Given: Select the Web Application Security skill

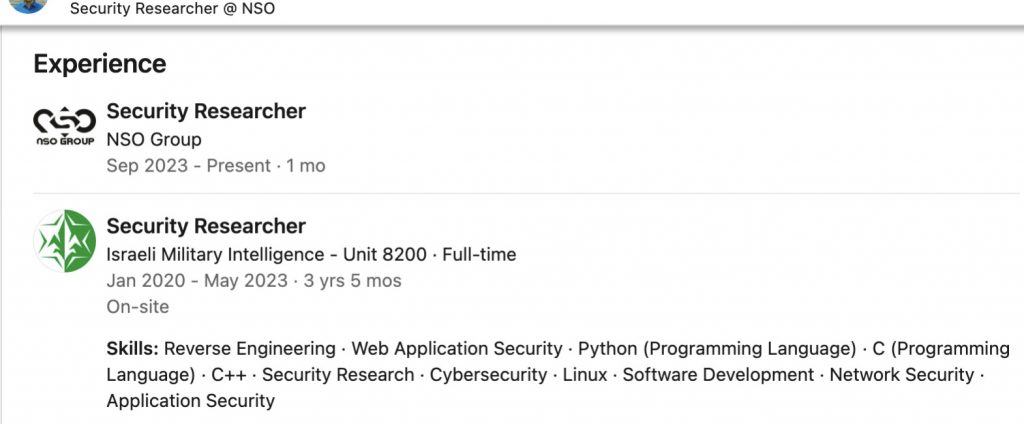Looking at the screenshot, I should 456,349.
